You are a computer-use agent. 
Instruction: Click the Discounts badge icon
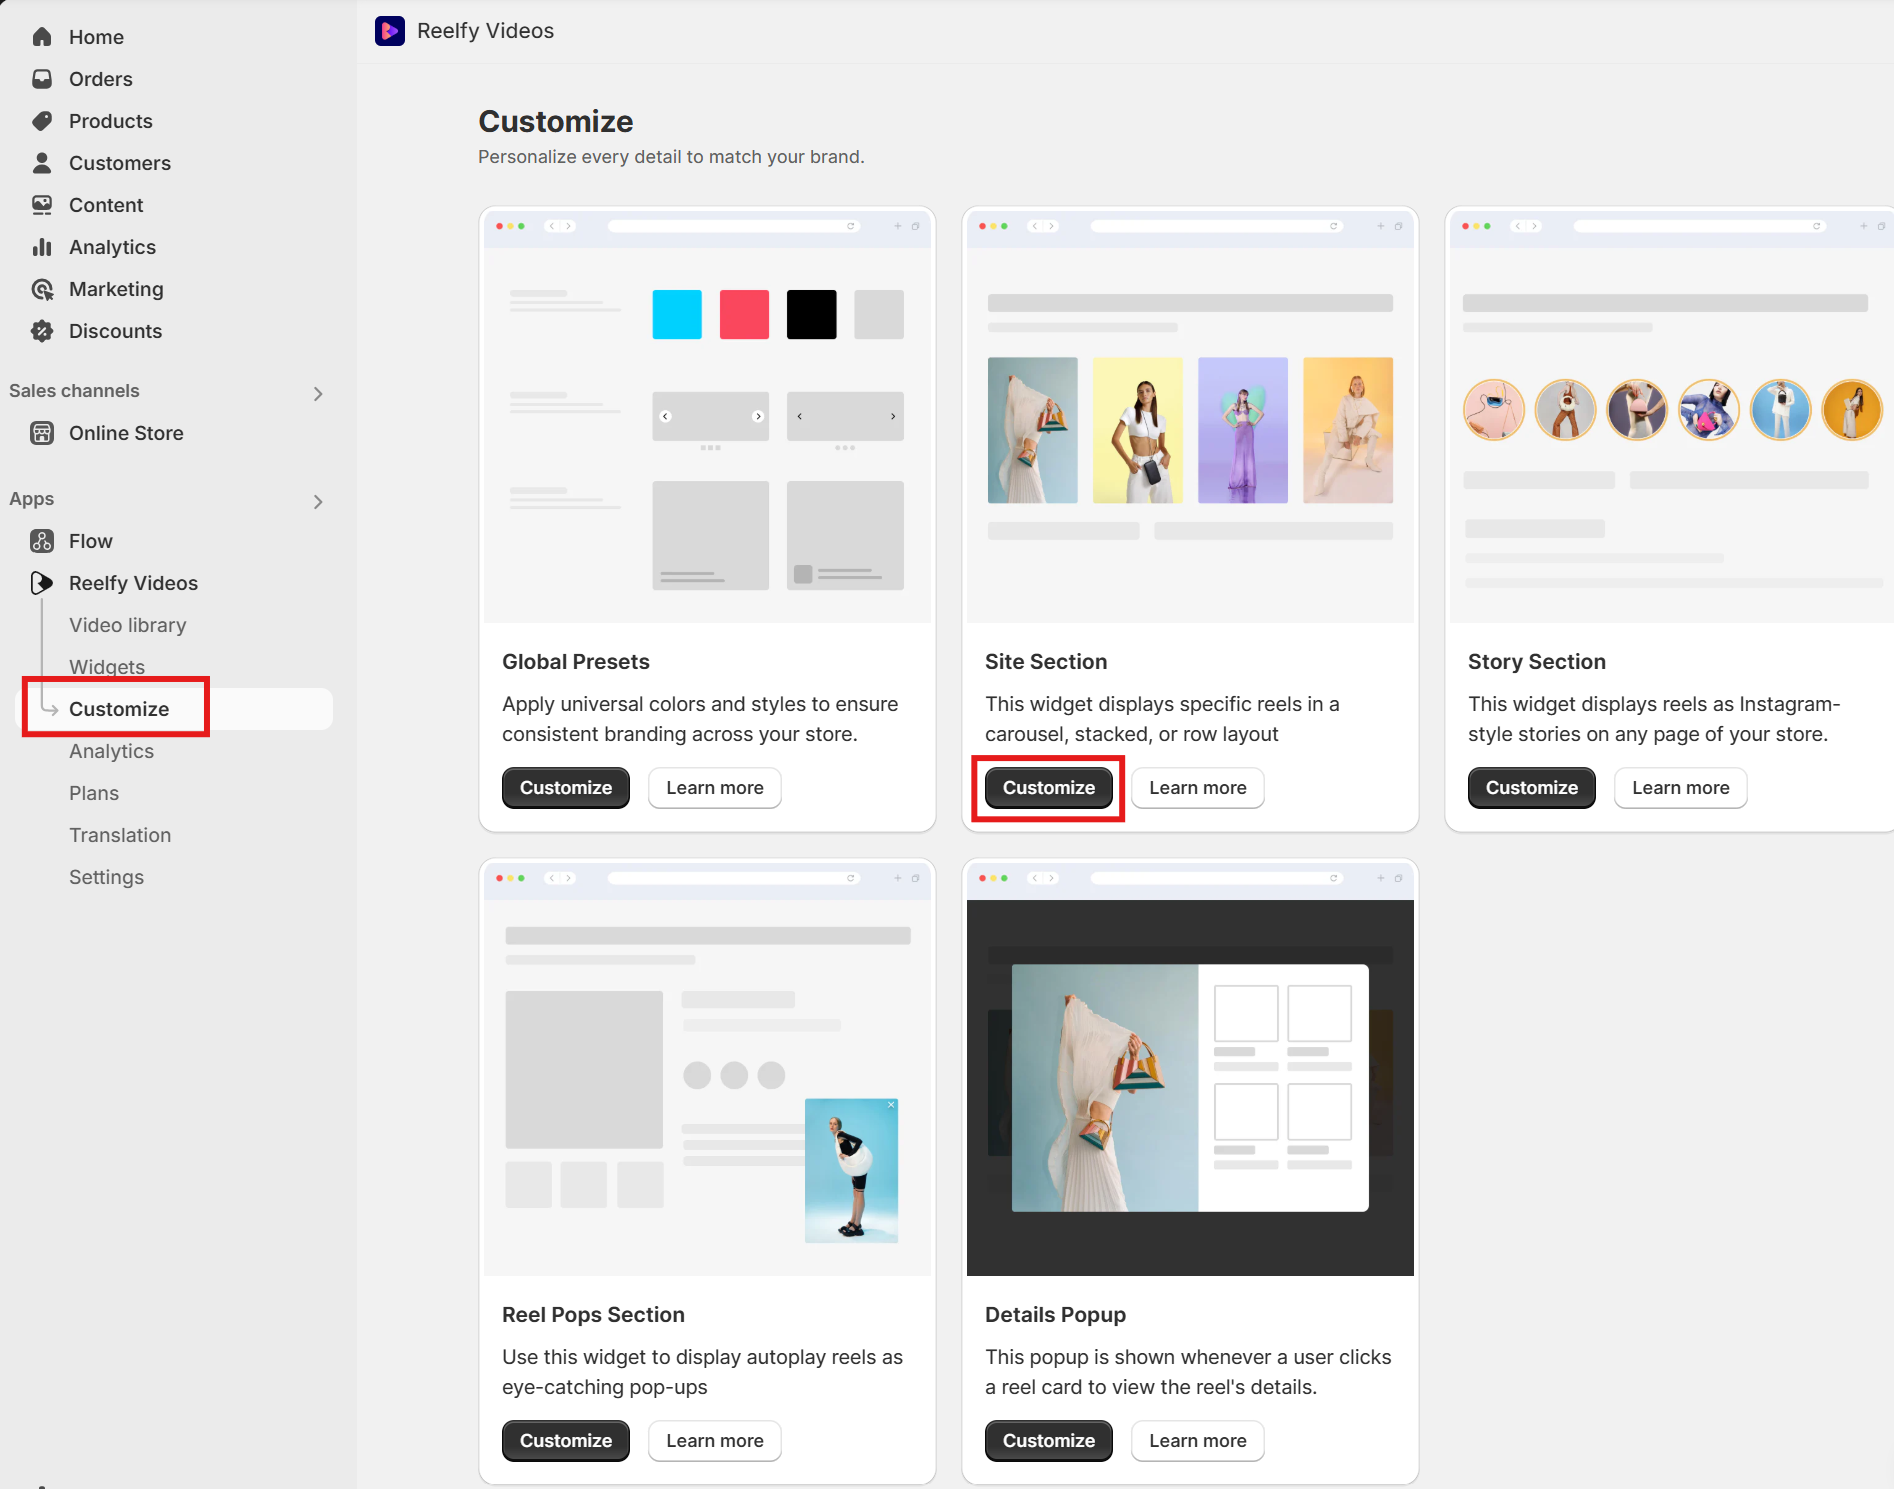42,331
